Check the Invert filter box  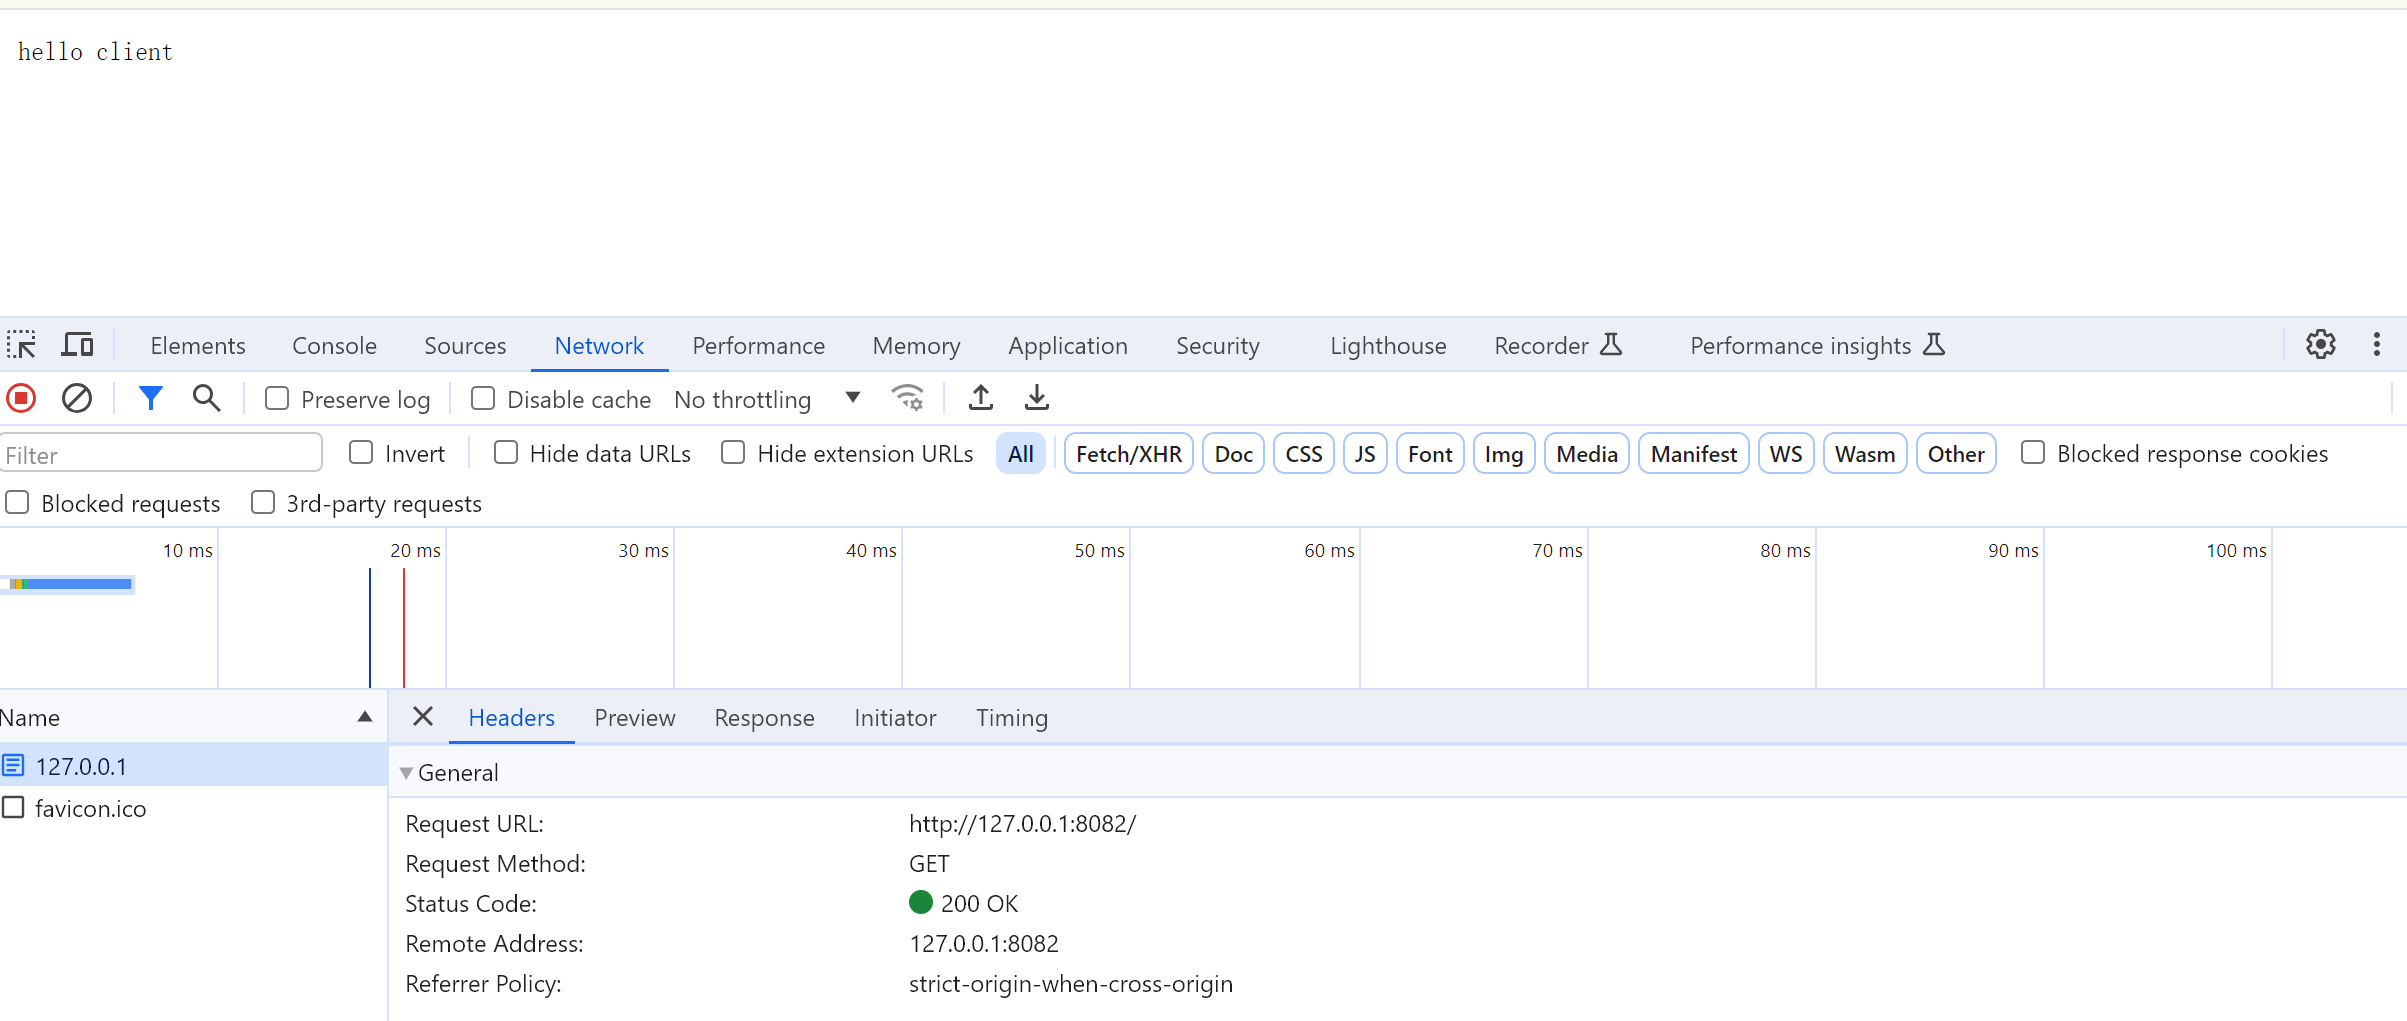pos(361,453)
